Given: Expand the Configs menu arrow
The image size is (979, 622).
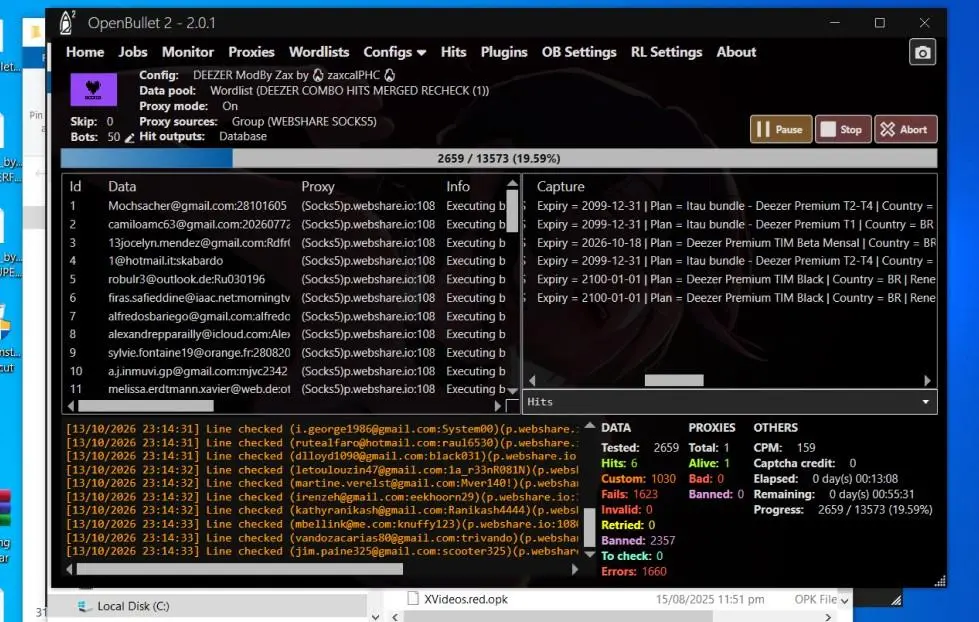Looking at the screenshot, I should pyautogui.click(x=421, y=53).
